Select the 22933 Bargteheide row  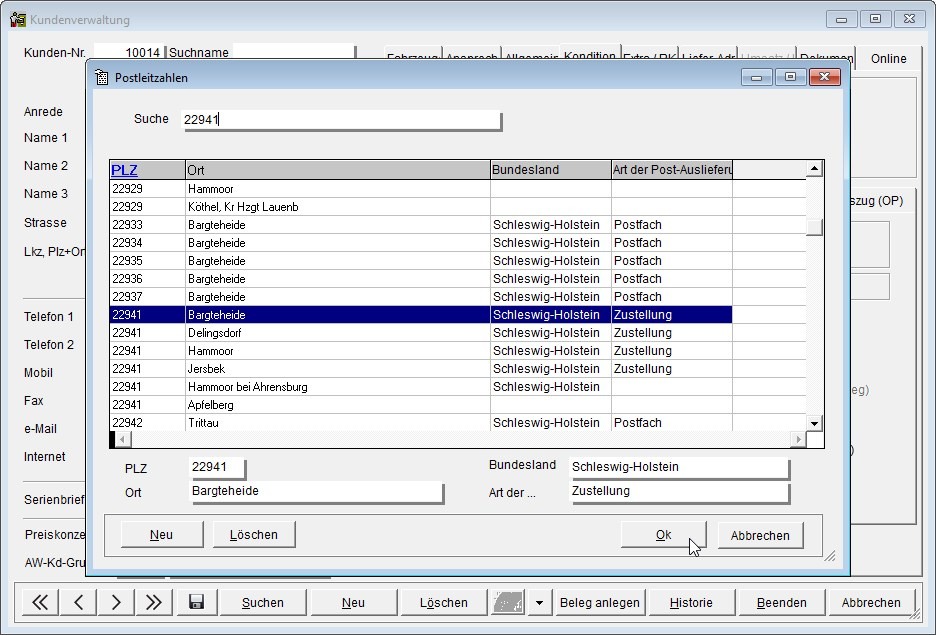tap(421, 224)
